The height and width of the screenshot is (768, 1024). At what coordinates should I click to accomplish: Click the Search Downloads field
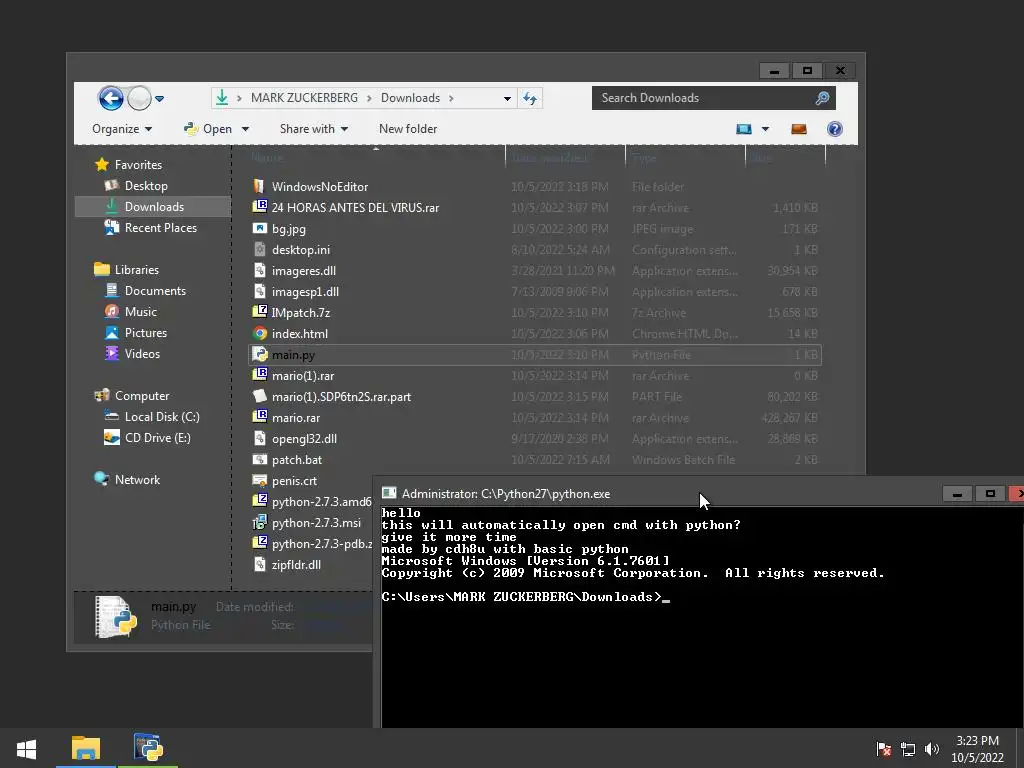pyautogui.click(x=713, y=98)
